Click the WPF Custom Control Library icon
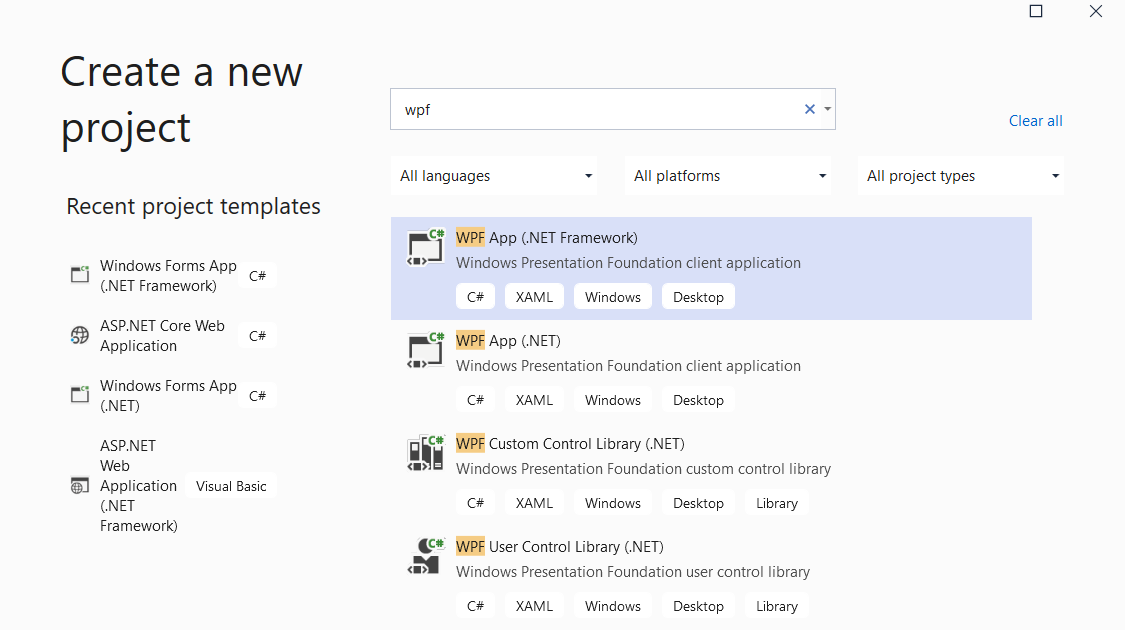Screen dimensions: 1125x630 coord(425,455)
